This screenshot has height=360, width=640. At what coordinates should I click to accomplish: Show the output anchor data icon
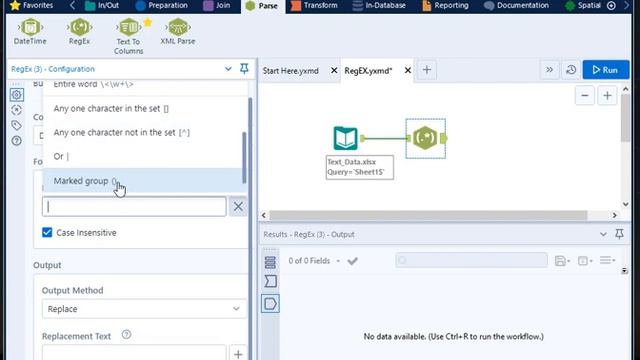pos(270,304)
